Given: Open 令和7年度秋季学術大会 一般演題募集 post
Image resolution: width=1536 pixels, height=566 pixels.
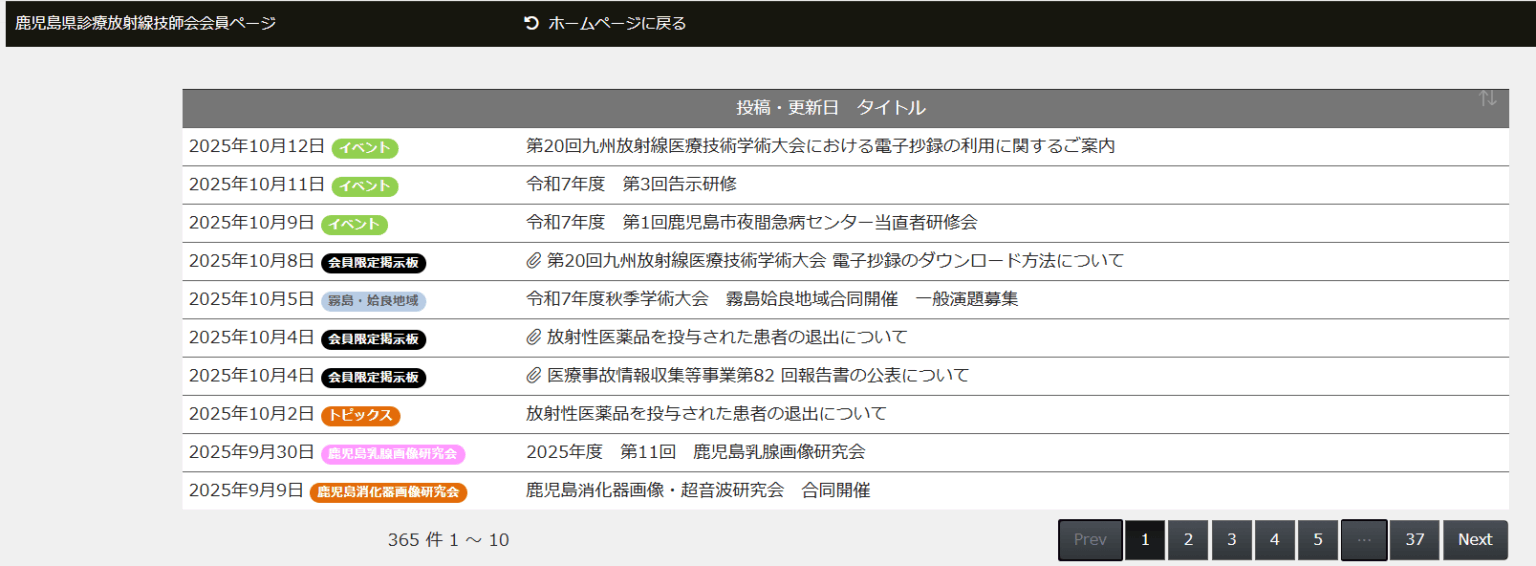Looking at the screenshot, I should coord(771,299).
